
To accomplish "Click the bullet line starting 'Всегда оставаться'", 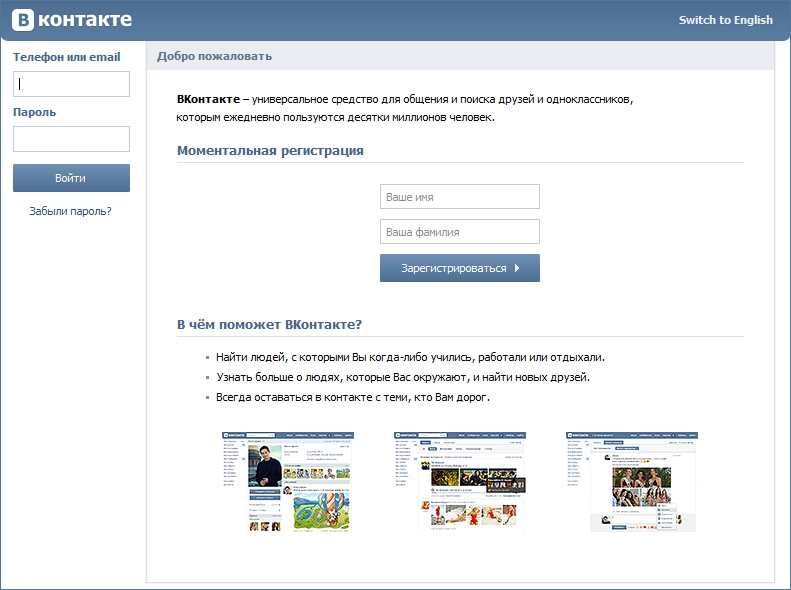I will [352, 397].
